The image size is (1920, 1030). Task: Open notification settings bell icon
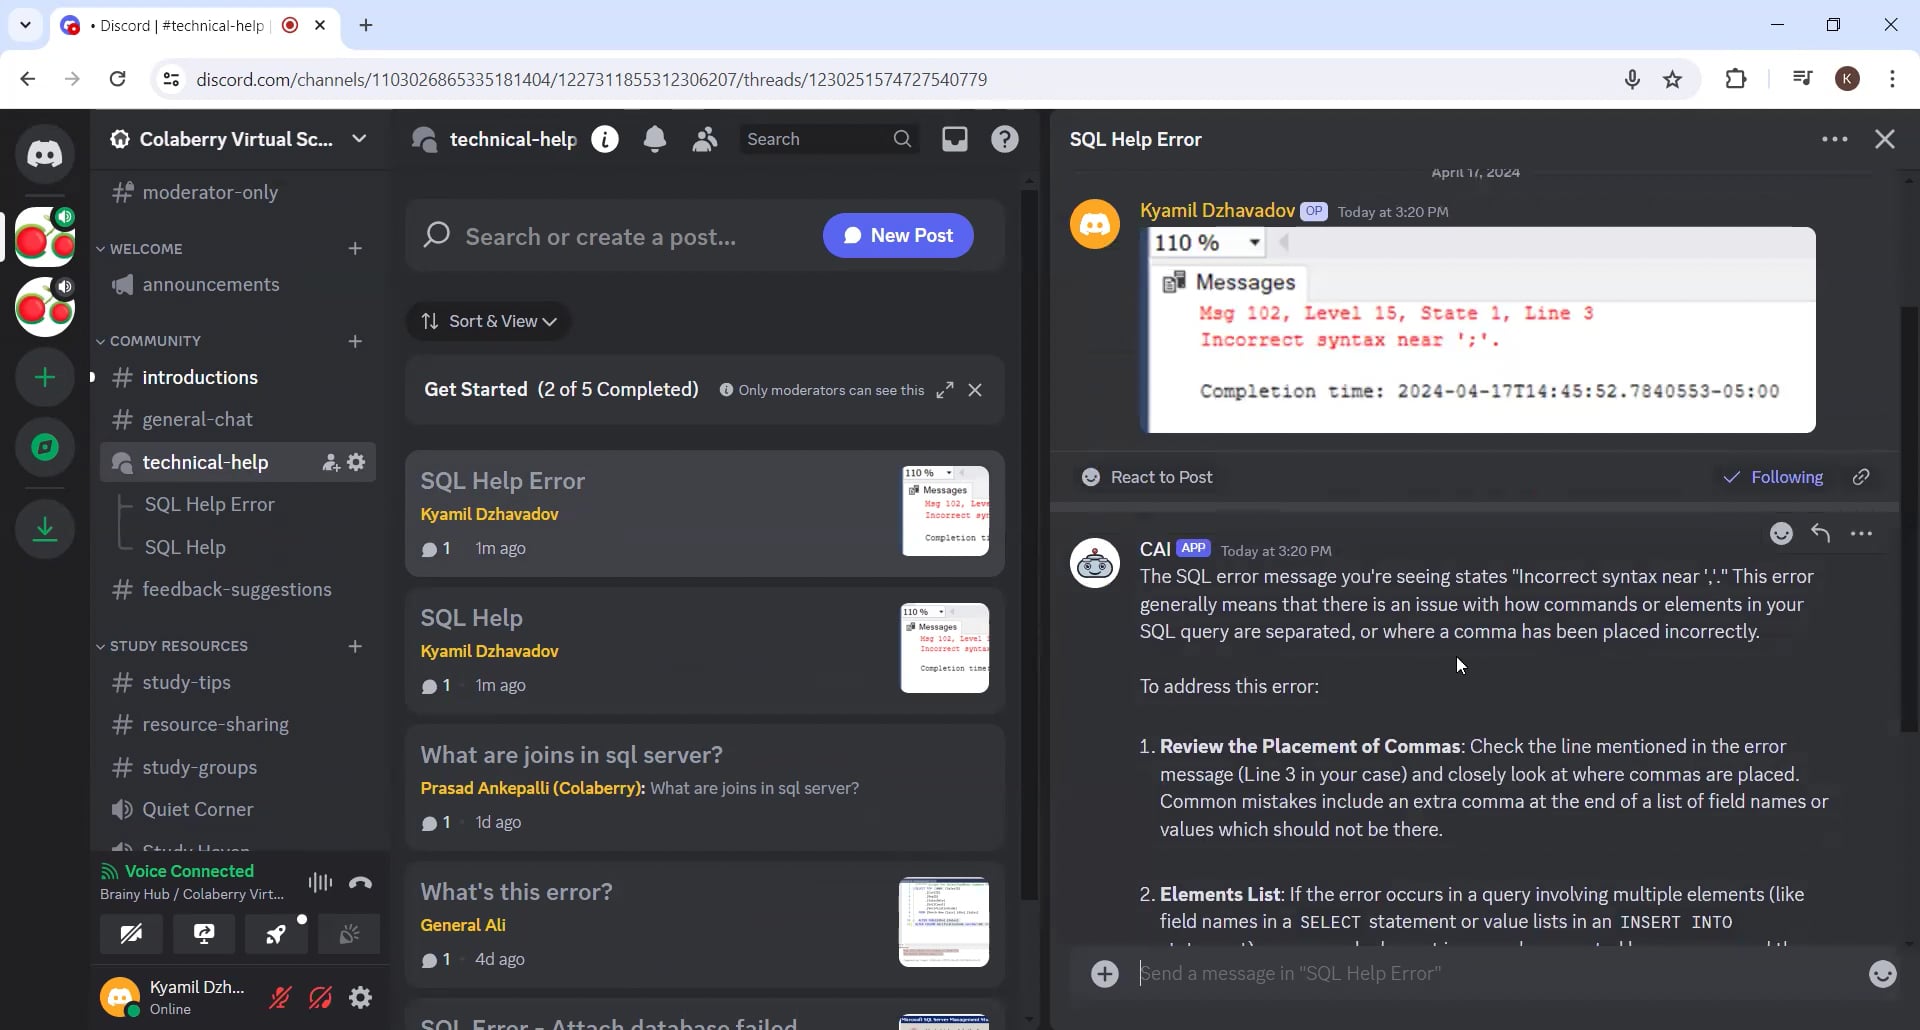pos(655,139)
